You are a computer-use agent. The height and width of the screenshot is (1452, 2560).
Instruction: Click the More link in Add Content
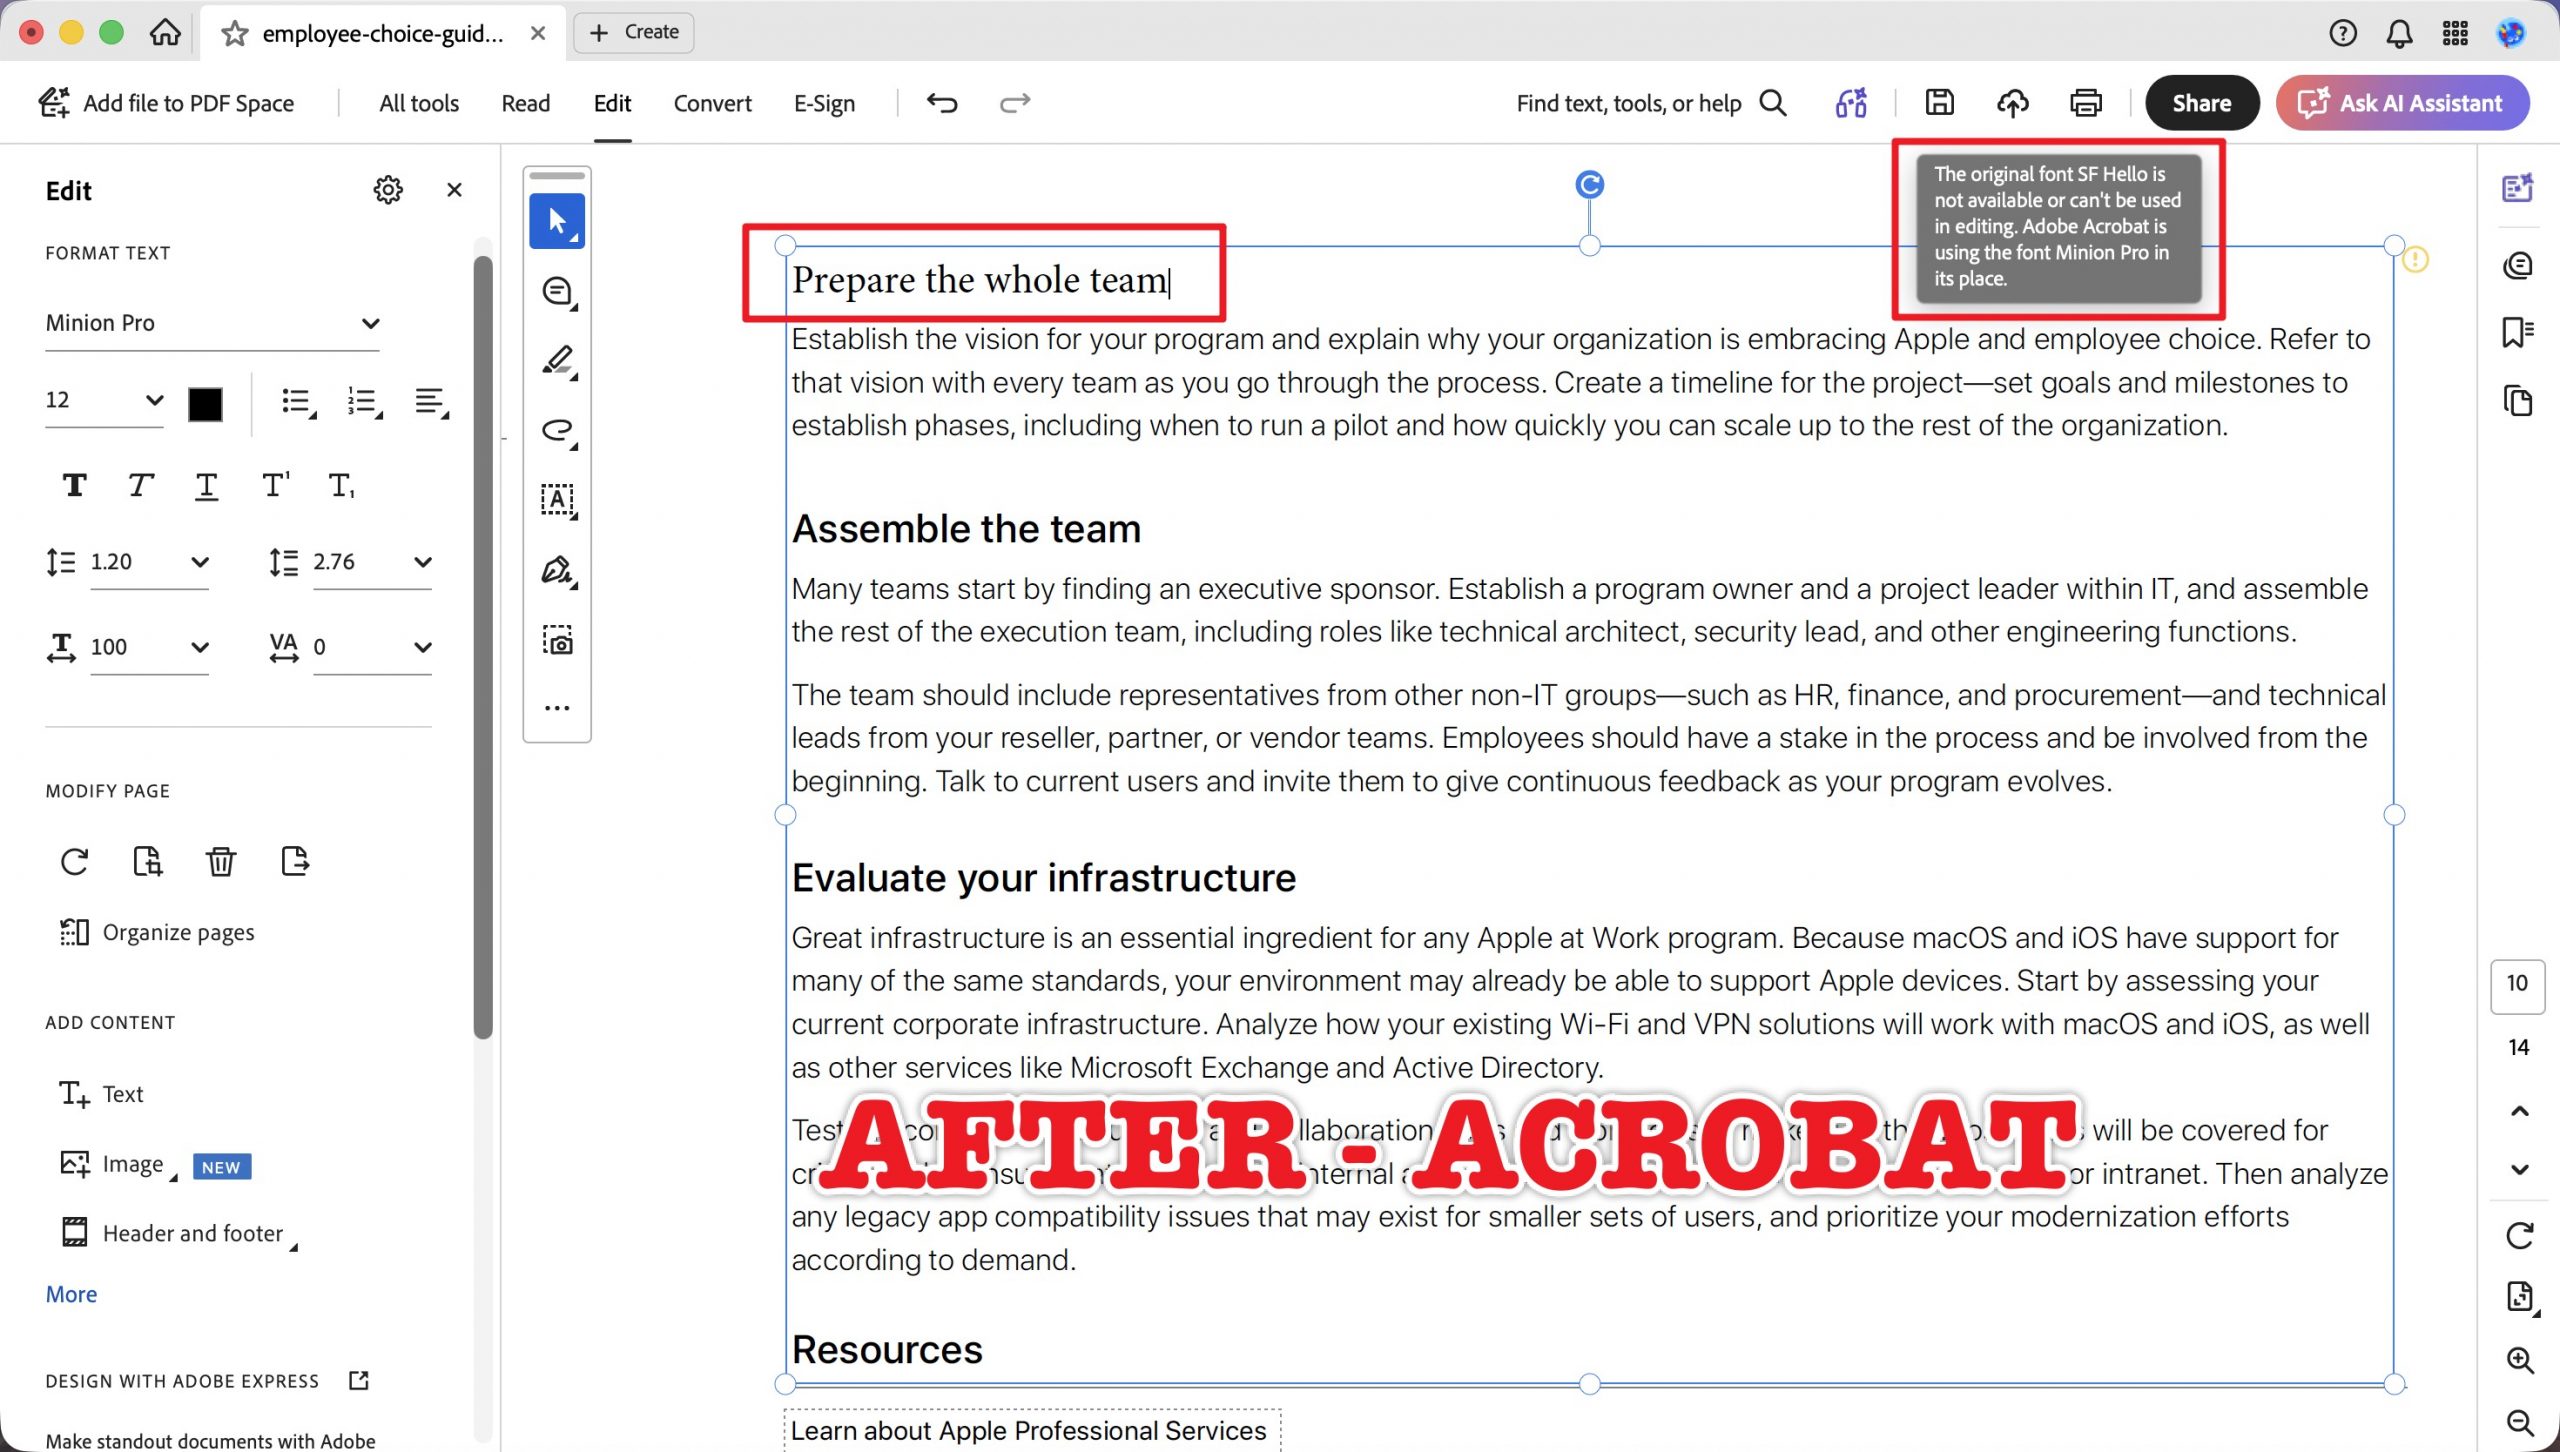pyautogui.click(x=71, y=1294)
